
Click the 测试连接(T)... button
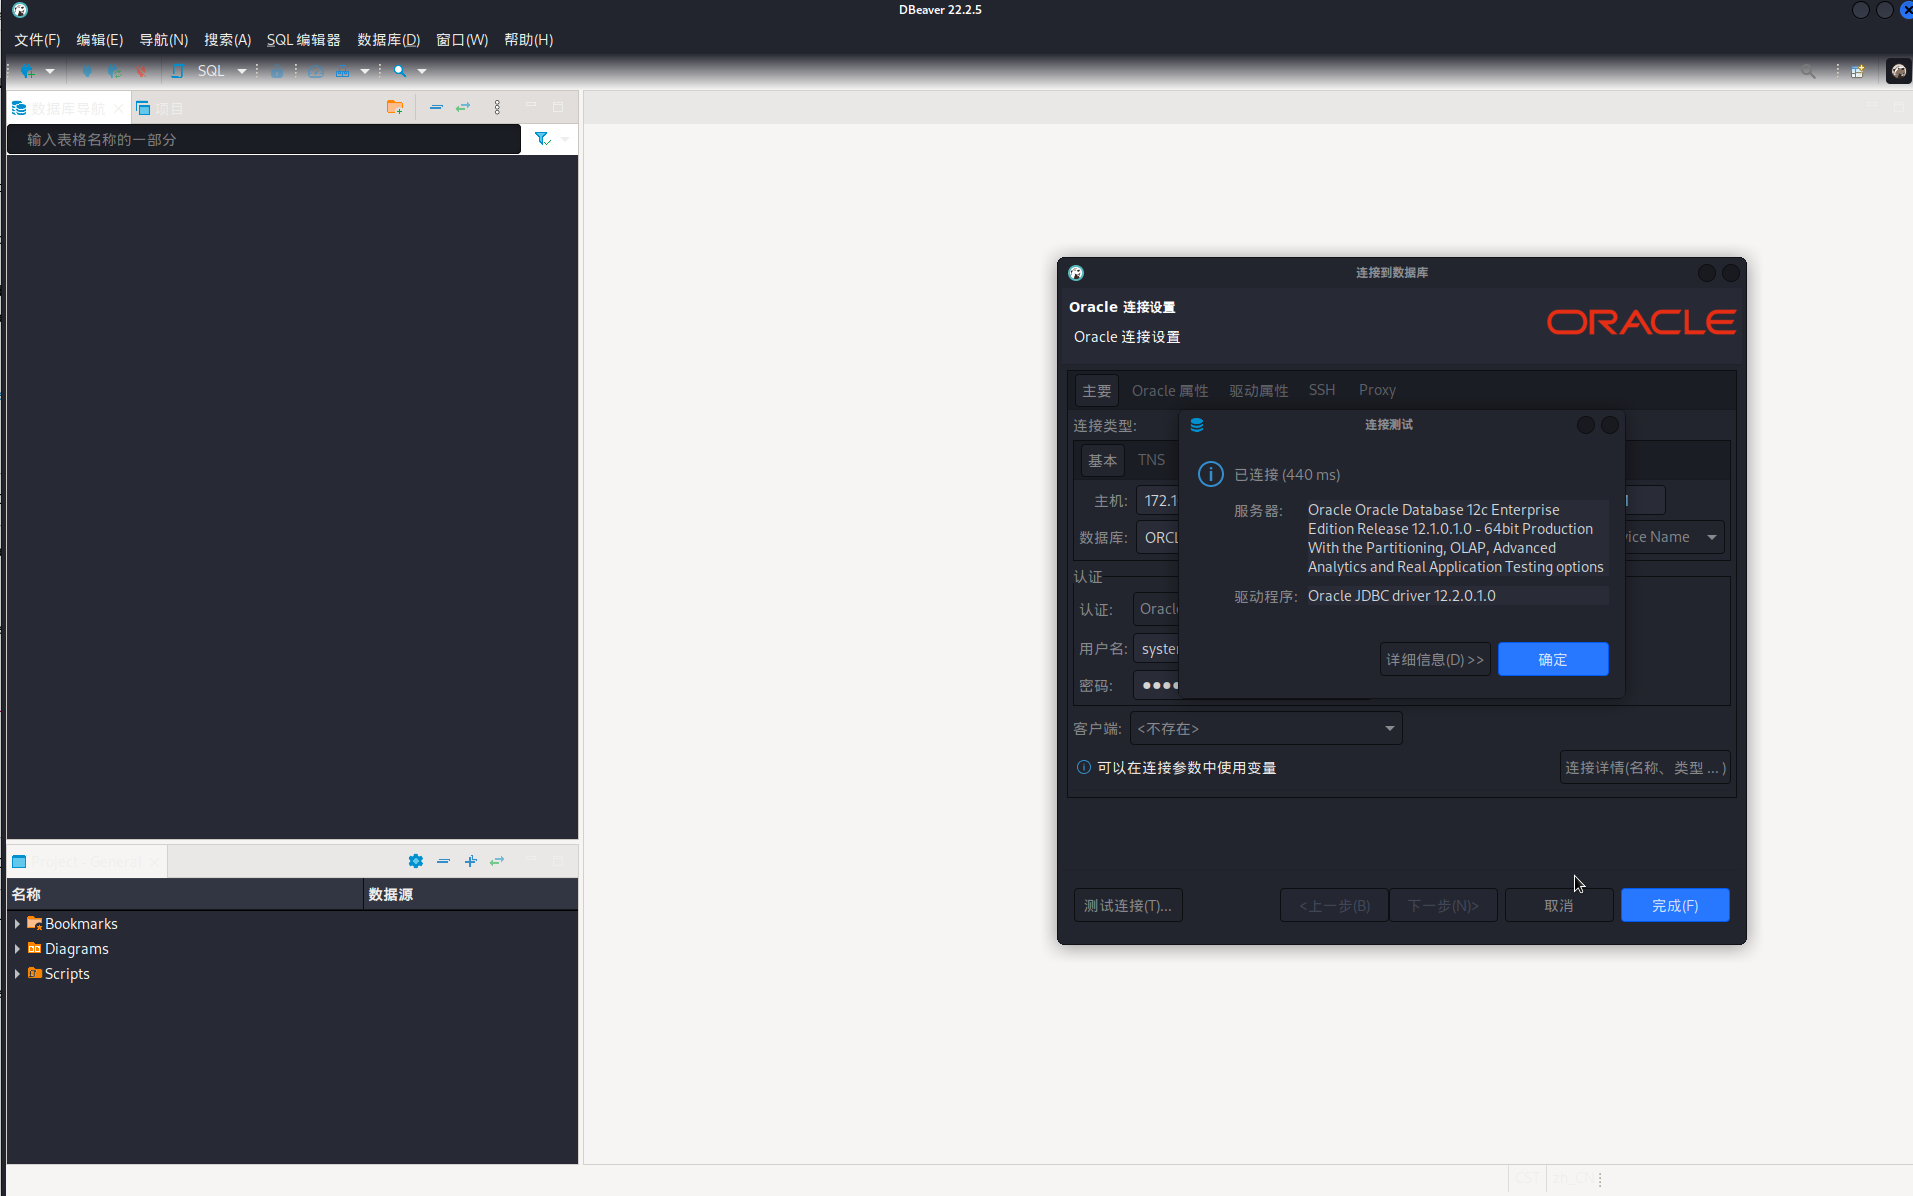point(1128,905)
